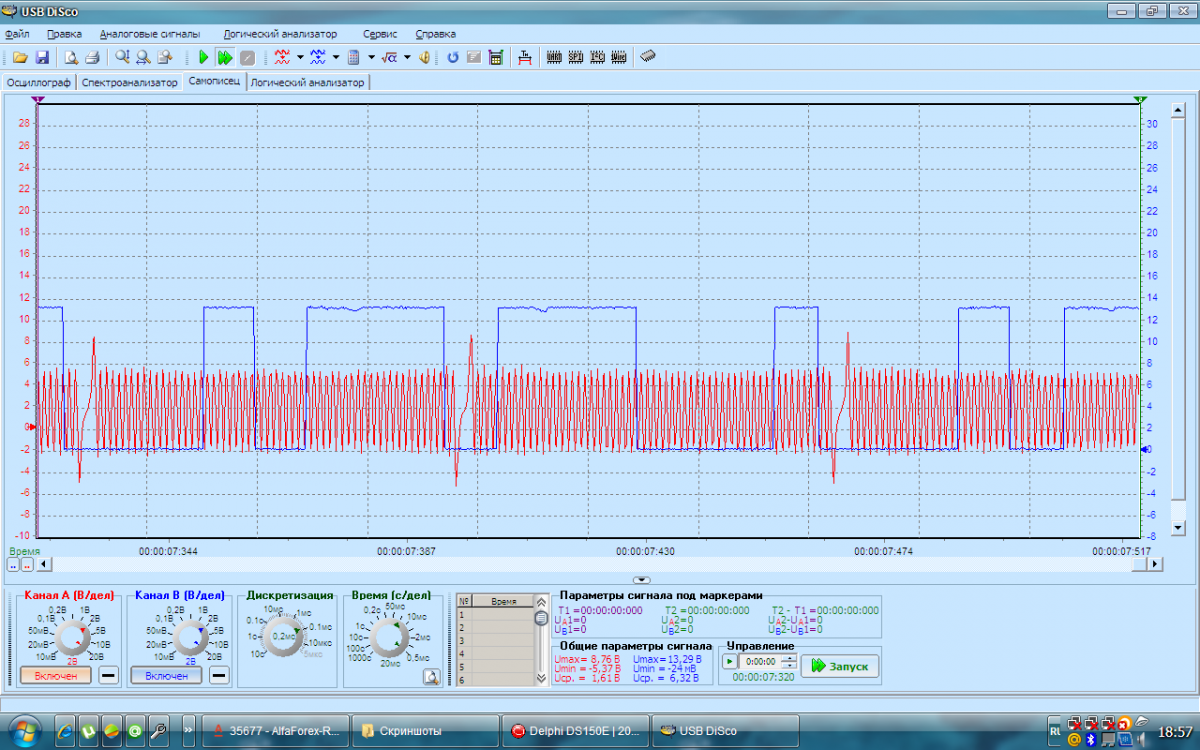
Task: Click the save floppy disk icon
Action: [42, 58]
